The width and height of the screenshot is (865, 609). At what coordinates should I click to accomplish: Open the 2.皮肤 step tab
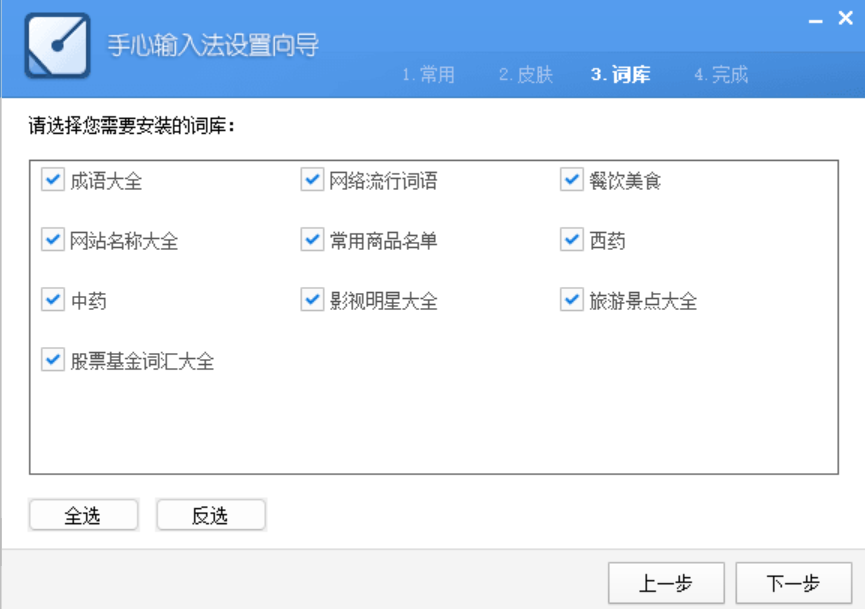click(x=527, y=74)
